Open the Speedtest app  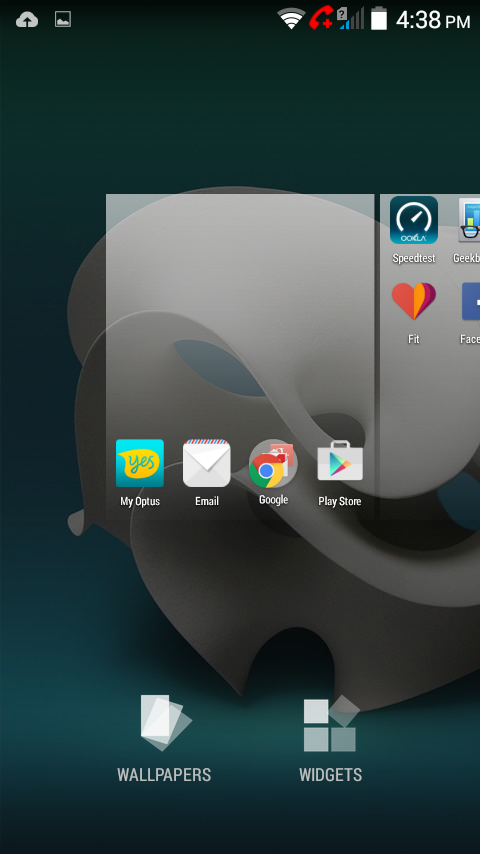(x=414, y=219)
